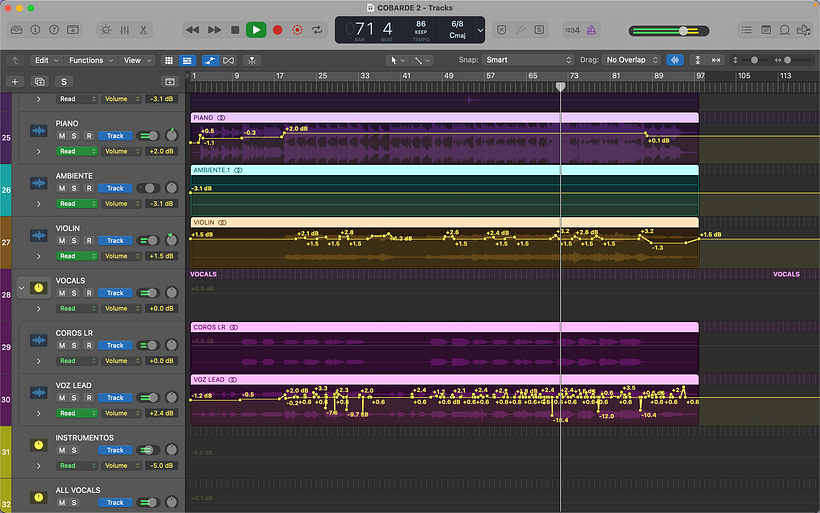This screenshot has height=513, width=820.
Task: Solo the COROS LR track
Action: coord(74,346)
